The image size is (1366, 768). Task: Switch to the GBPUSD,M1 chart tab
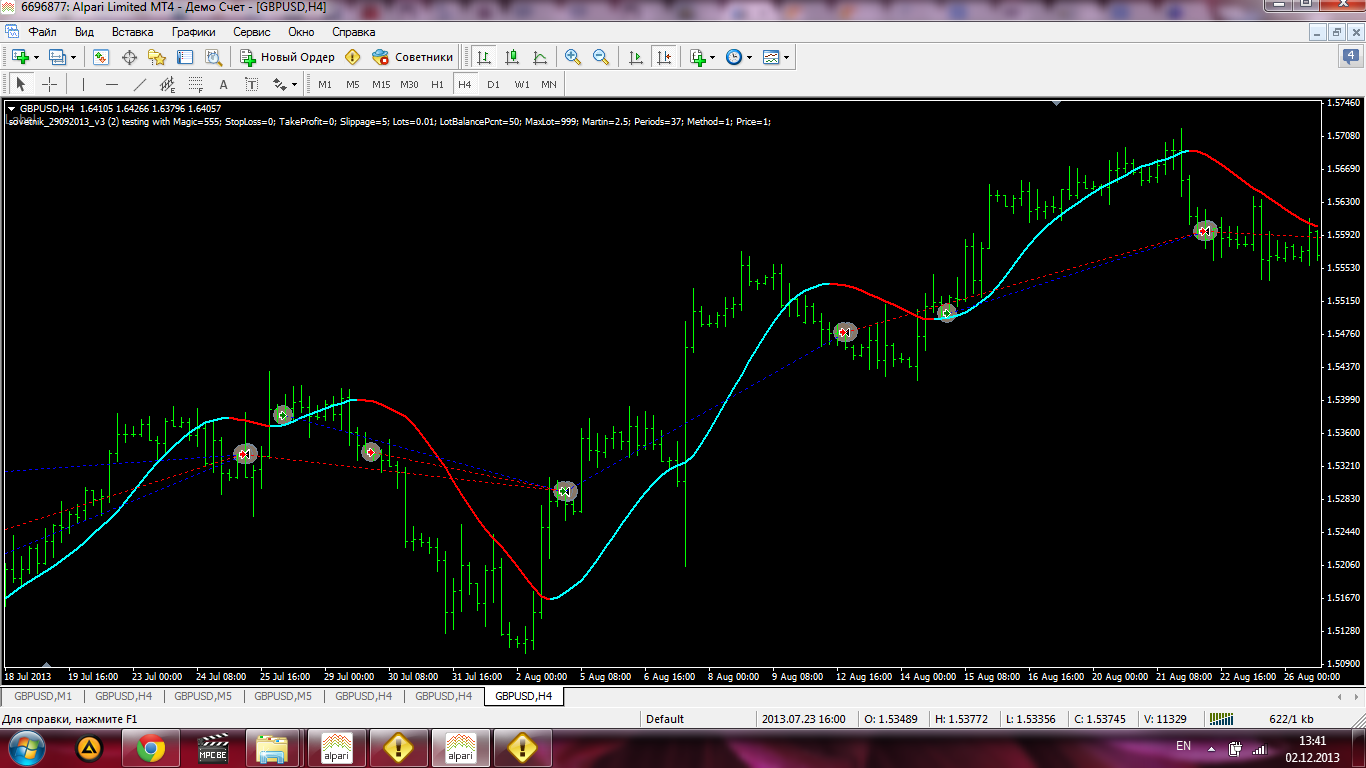(43, 696)
